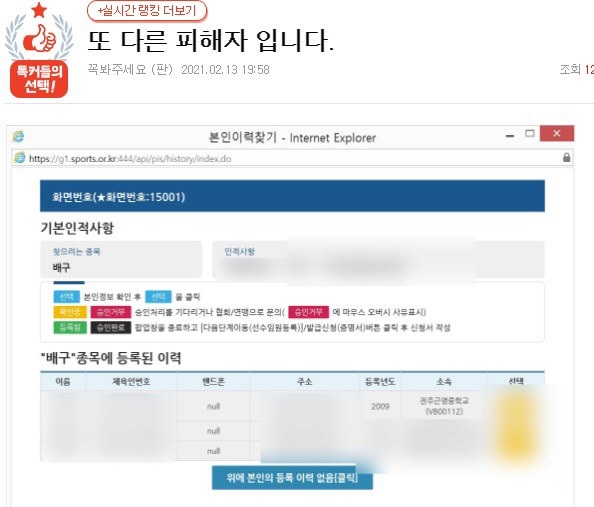Click the post title 또 다른 피해자 입니다
Image resolution: width=594 pixels, height=507 pixels.
(211, 41)
